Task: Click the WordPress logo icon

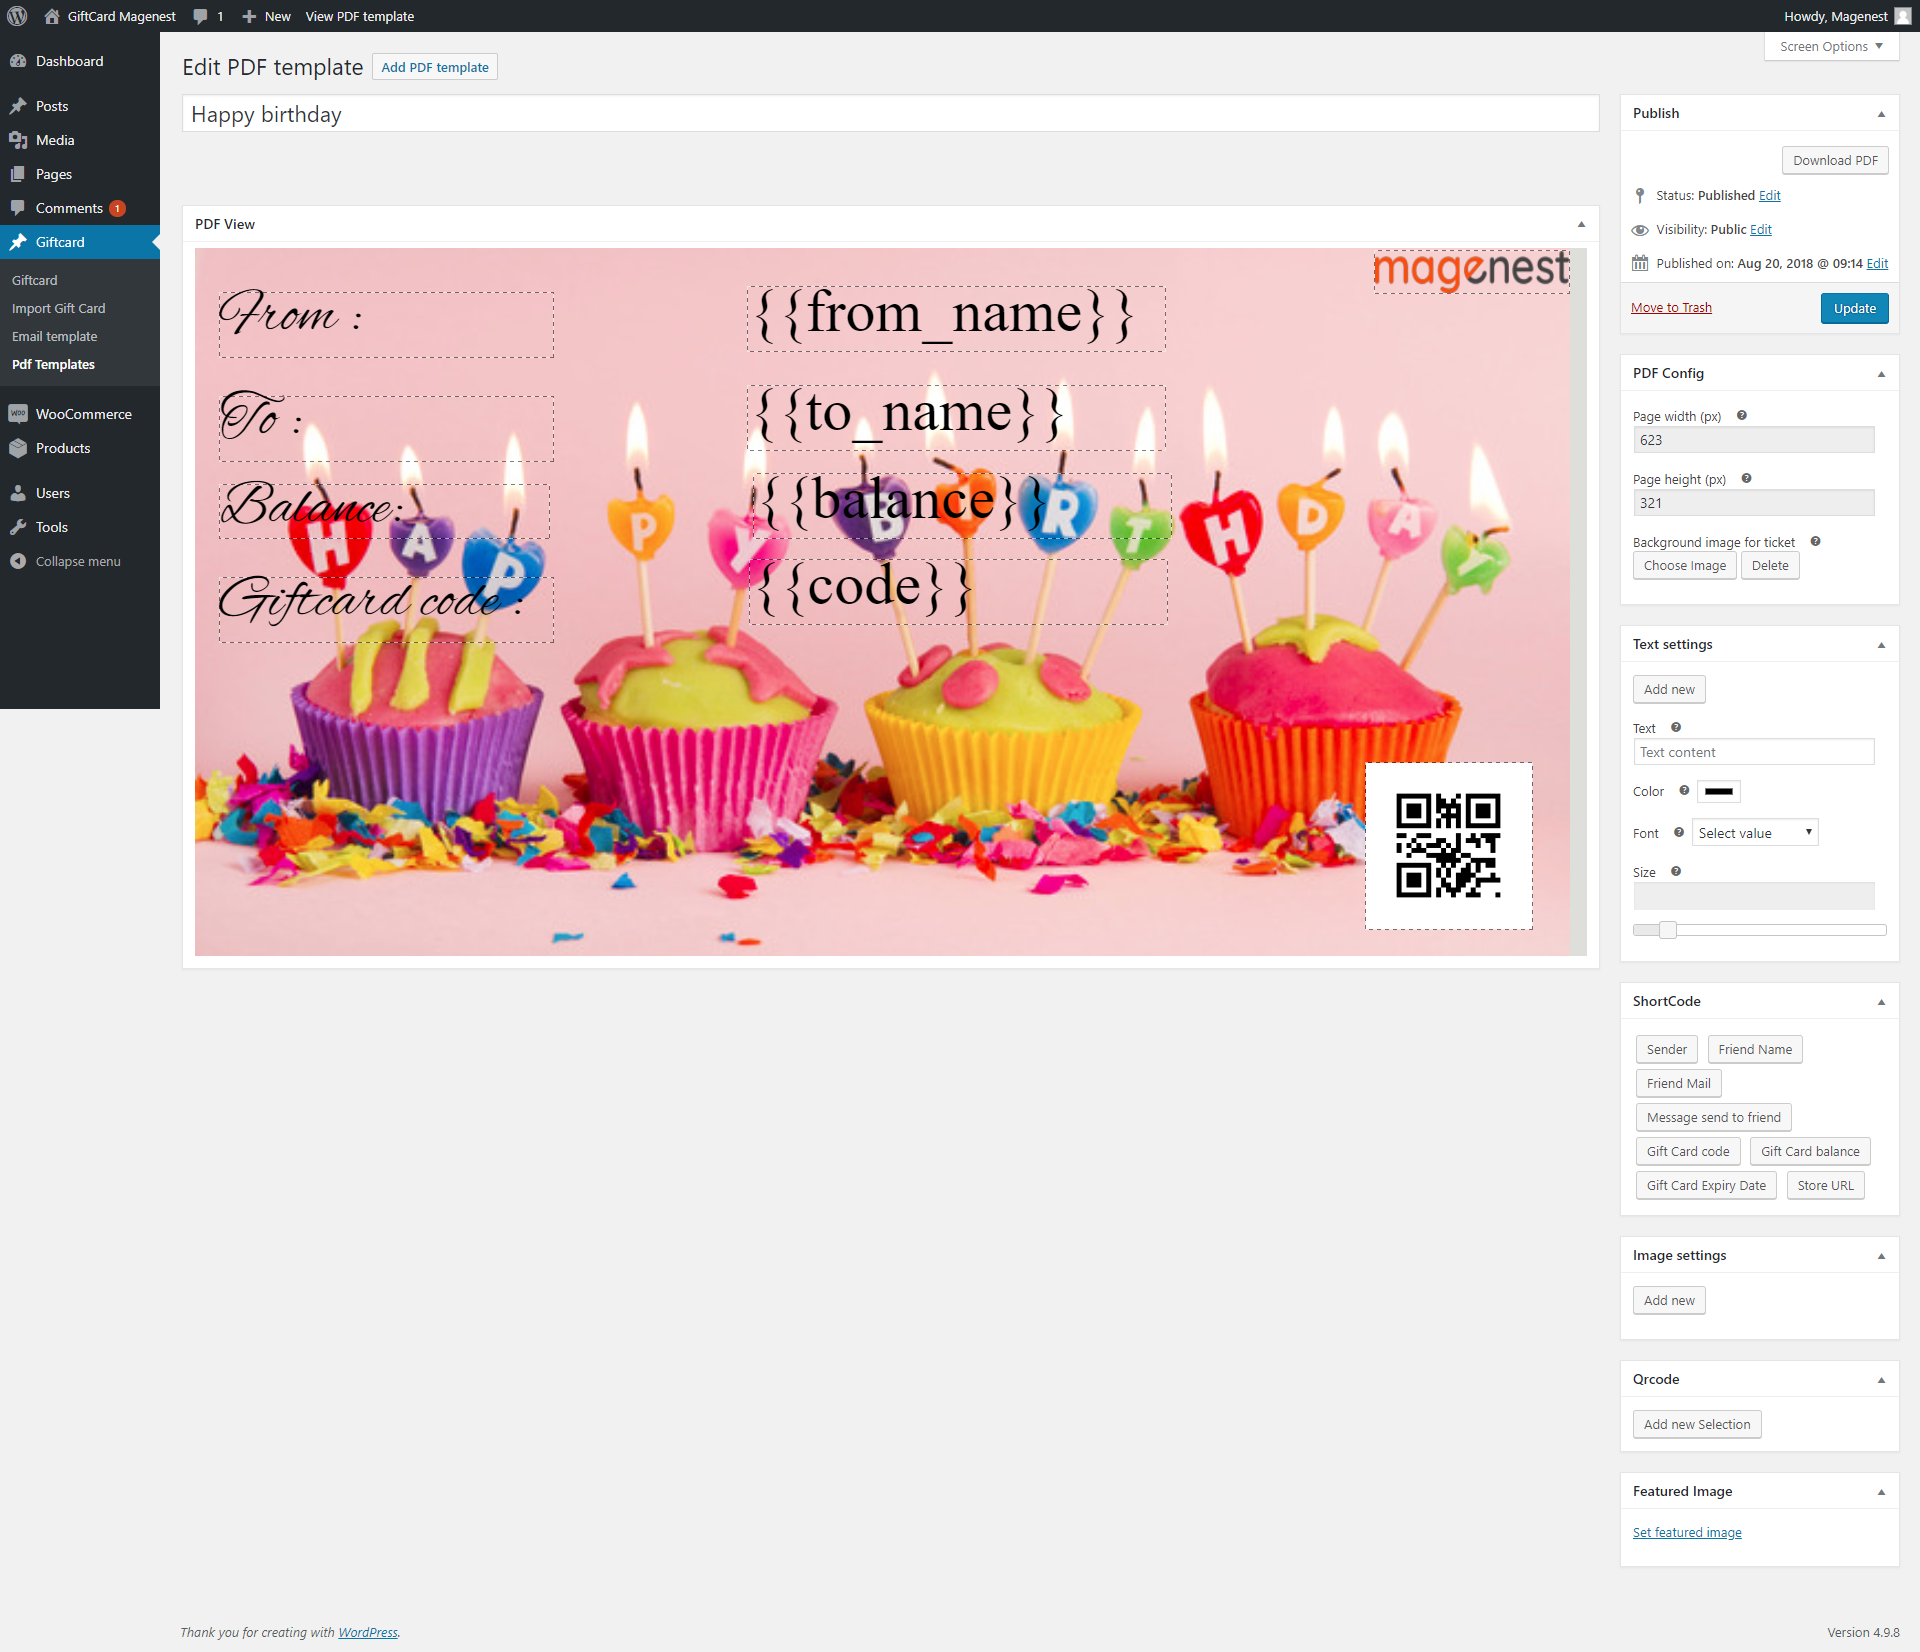Action: click(x=17, y=16)
